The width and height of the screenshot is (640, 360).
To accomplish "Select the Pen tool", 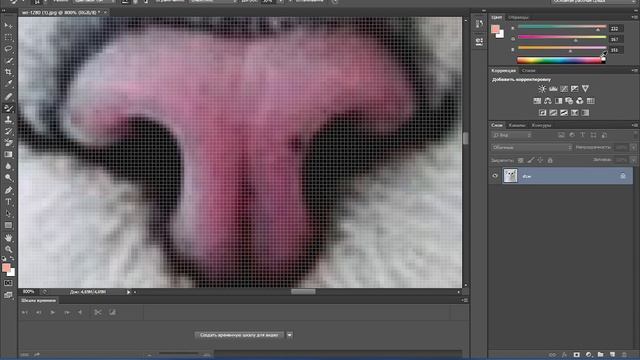I will [x=8, y=190].
